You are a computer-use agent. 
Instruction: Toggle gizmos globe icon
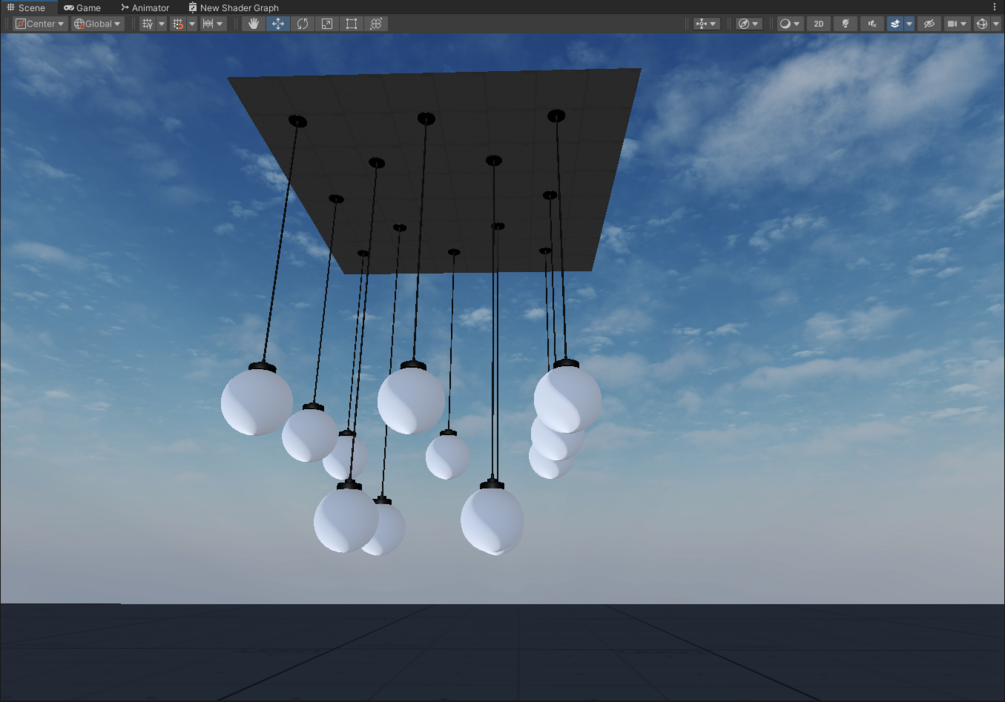click(981, 24)
